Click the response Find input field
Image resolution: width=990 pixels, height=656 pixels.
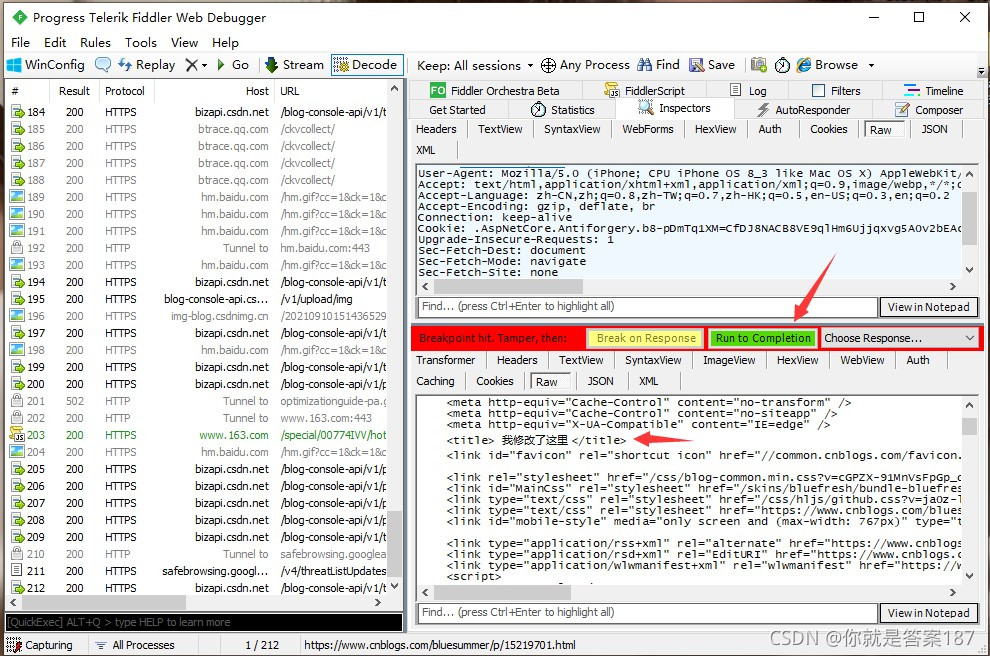(647, 612)
